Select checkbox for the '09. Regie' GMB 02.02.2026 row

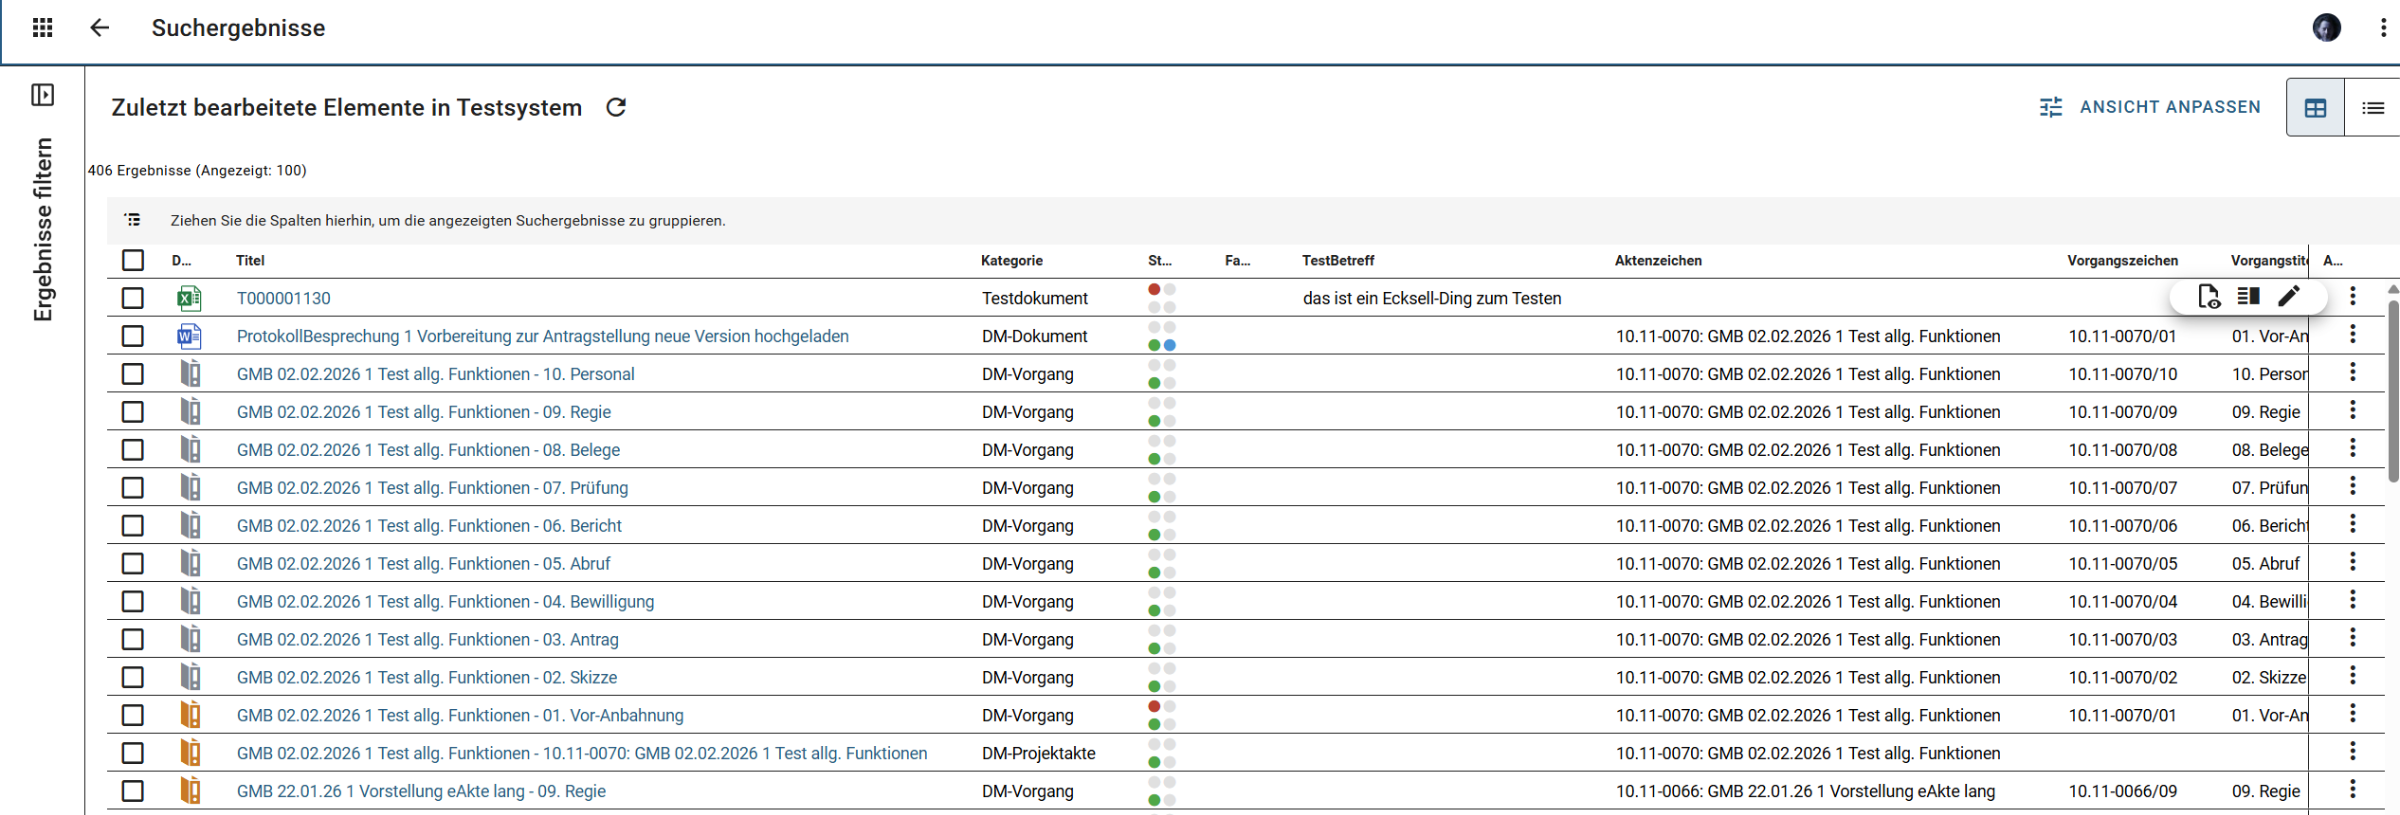click(133, 412)
